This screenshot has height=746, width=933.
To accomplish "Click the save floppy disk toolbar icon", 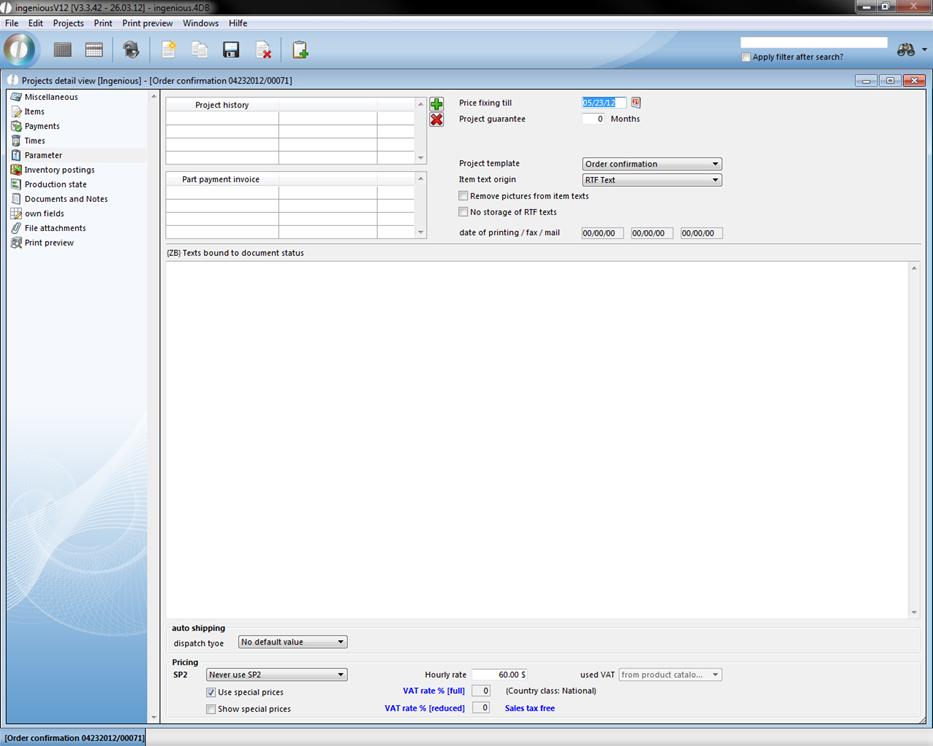I will pyautogui.click(x=231, y=50).
